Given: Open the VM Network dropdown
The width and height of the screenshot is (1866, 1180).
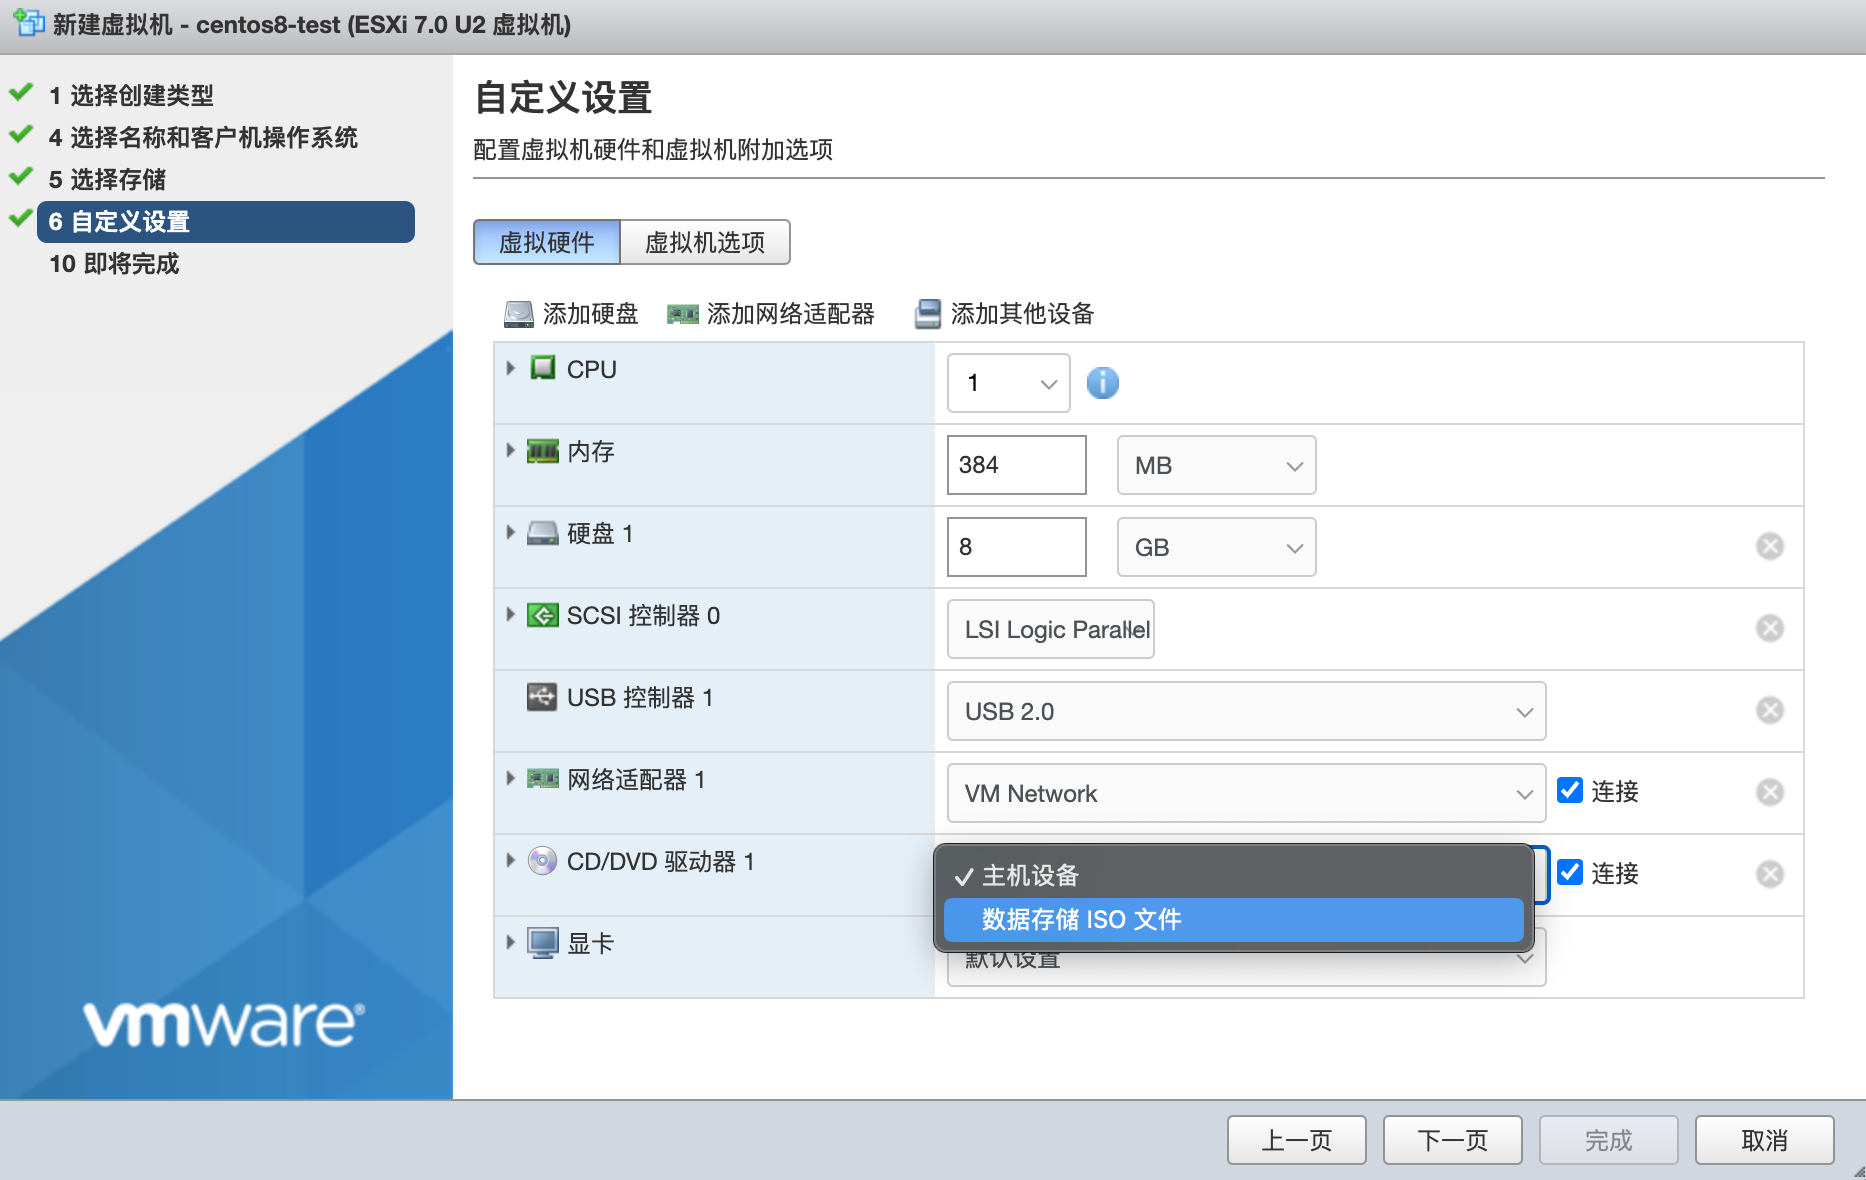Looking at the screenshot, I should pyautogui.click(x=1246, y=793).
